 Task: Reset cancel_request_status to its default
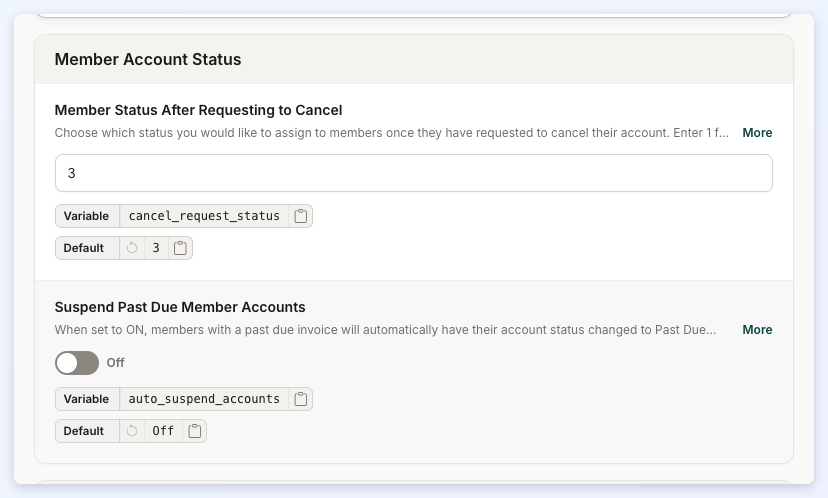(x=132, y=248)
